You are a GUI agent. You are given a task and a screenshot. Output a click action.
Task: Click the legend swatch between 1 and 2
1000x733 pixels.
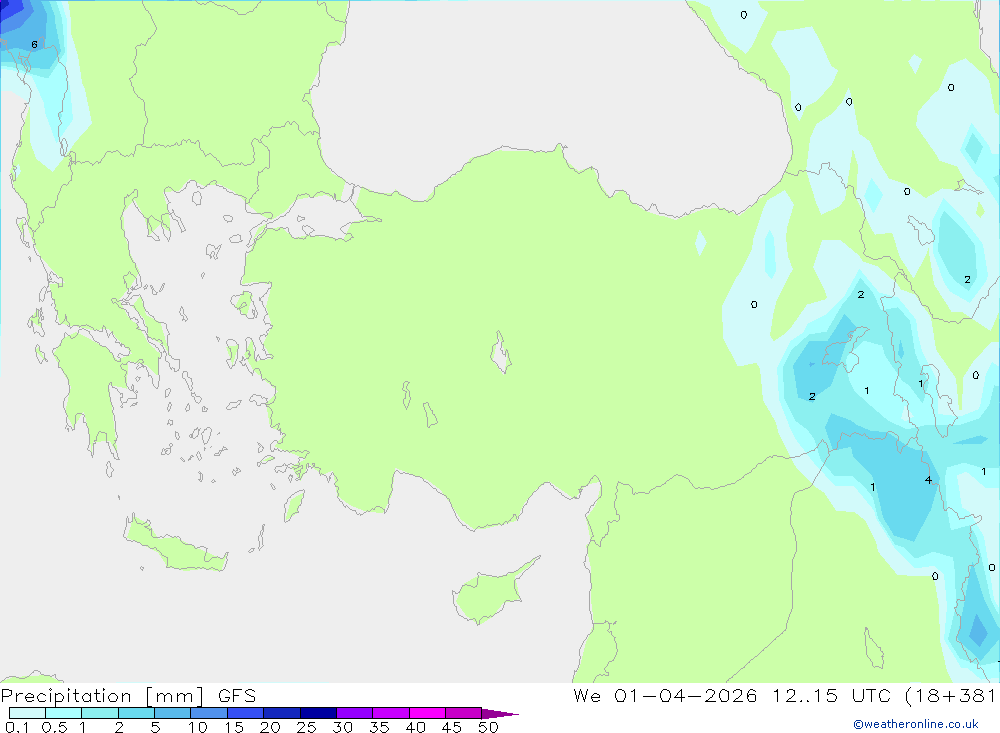[100, 713]
